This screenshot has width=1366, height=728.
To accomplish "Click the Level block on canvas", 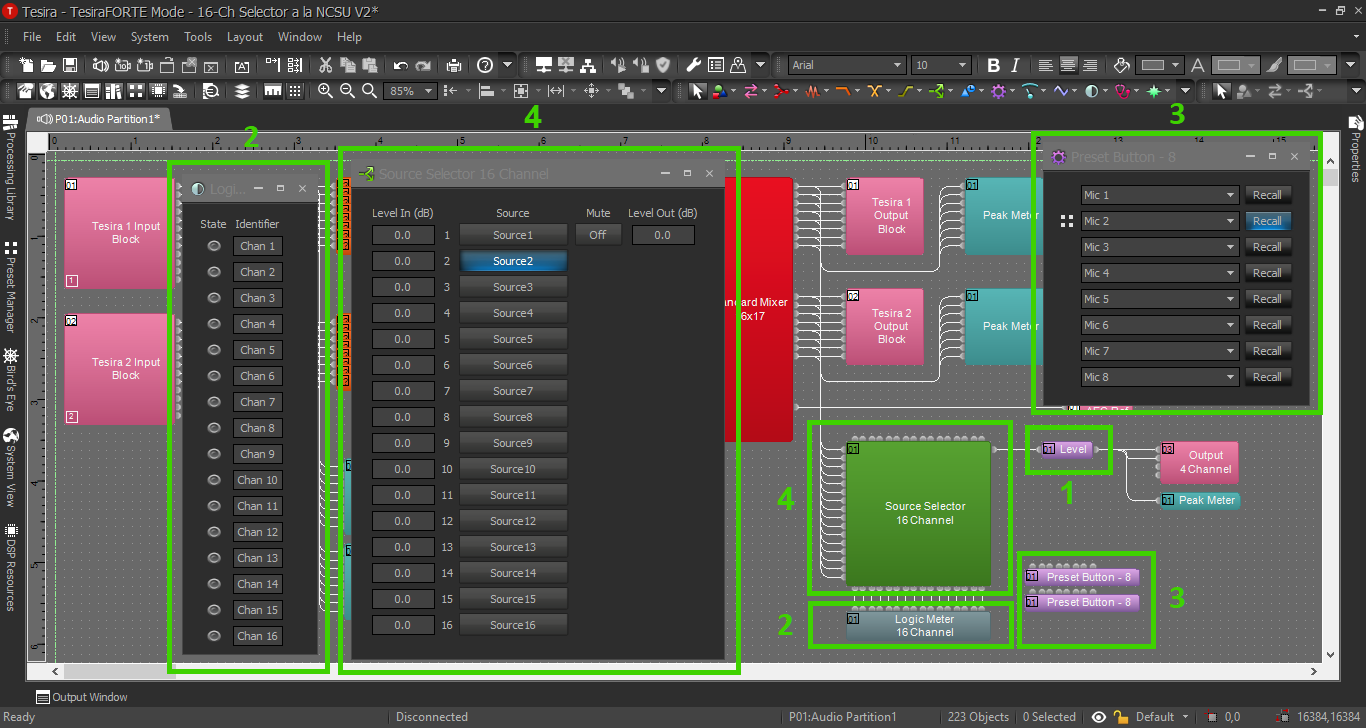I will click(x=1069, y=449).
